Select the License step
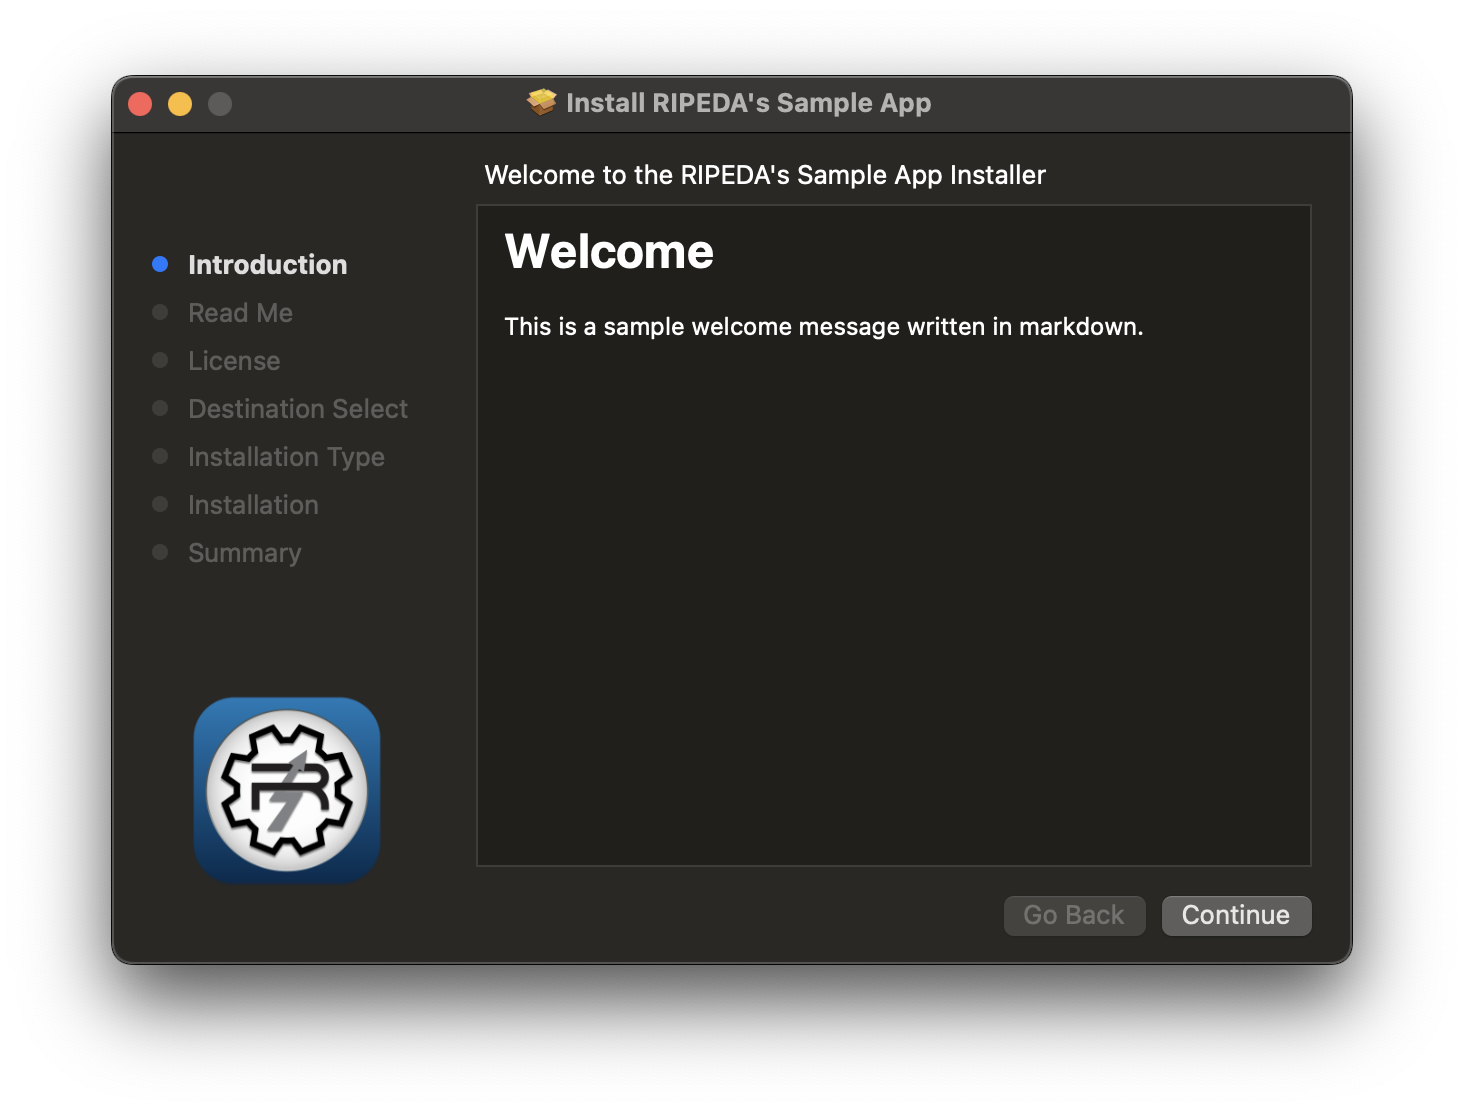Screen dimensions: 1464x1112 pos(233,360)
